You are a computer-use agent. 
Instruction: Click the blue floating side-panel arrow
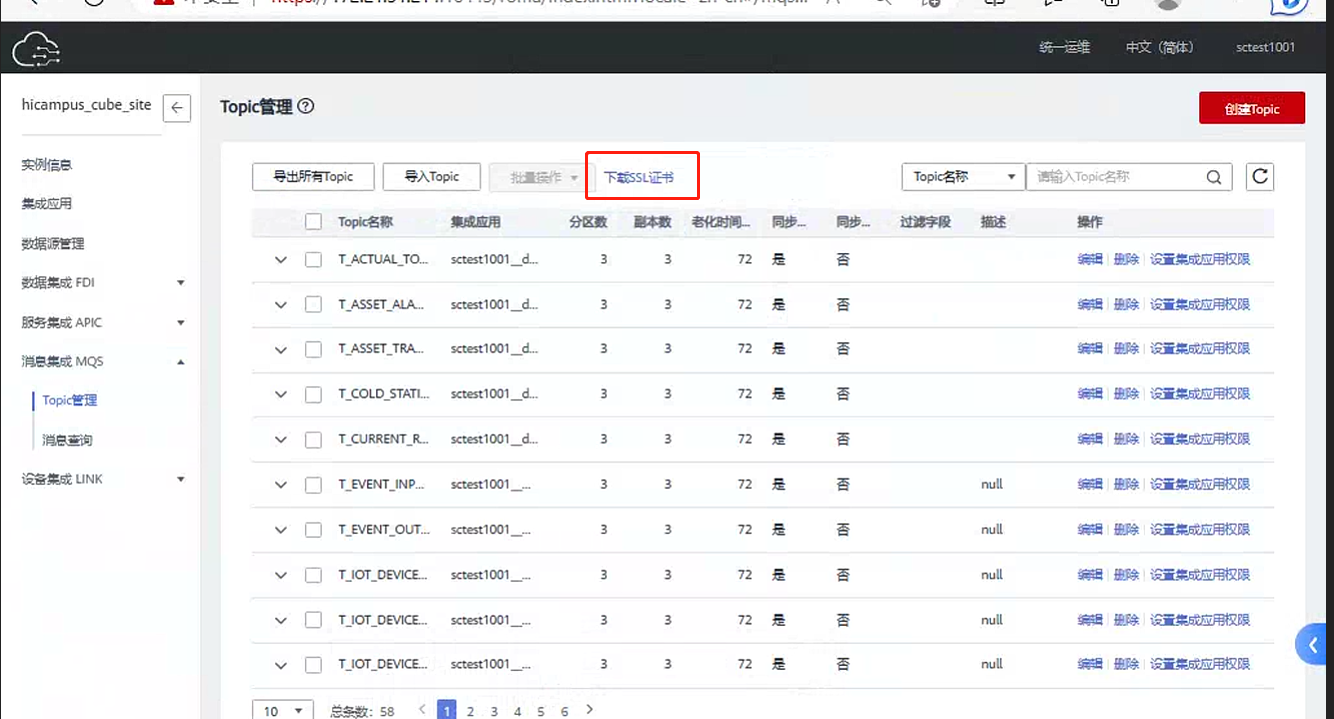tap(1314, 645)
